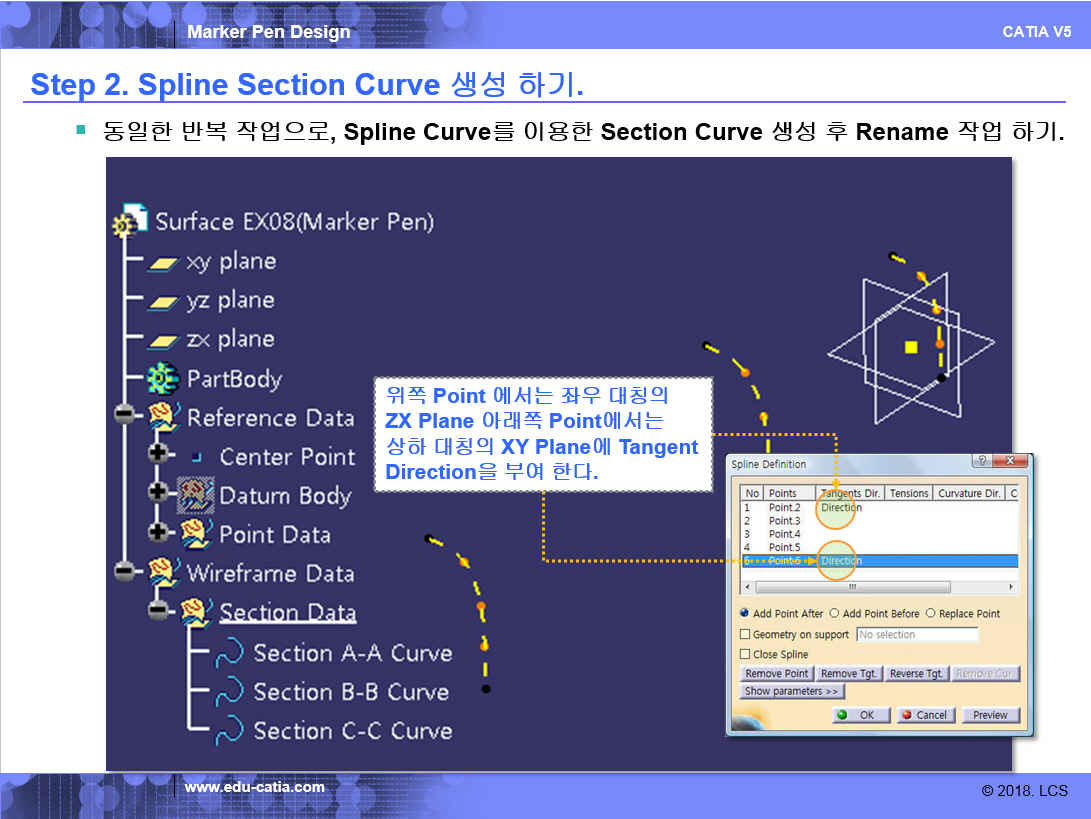
Task: Click the Tensions column header
Action: click(x=908, y=493)
